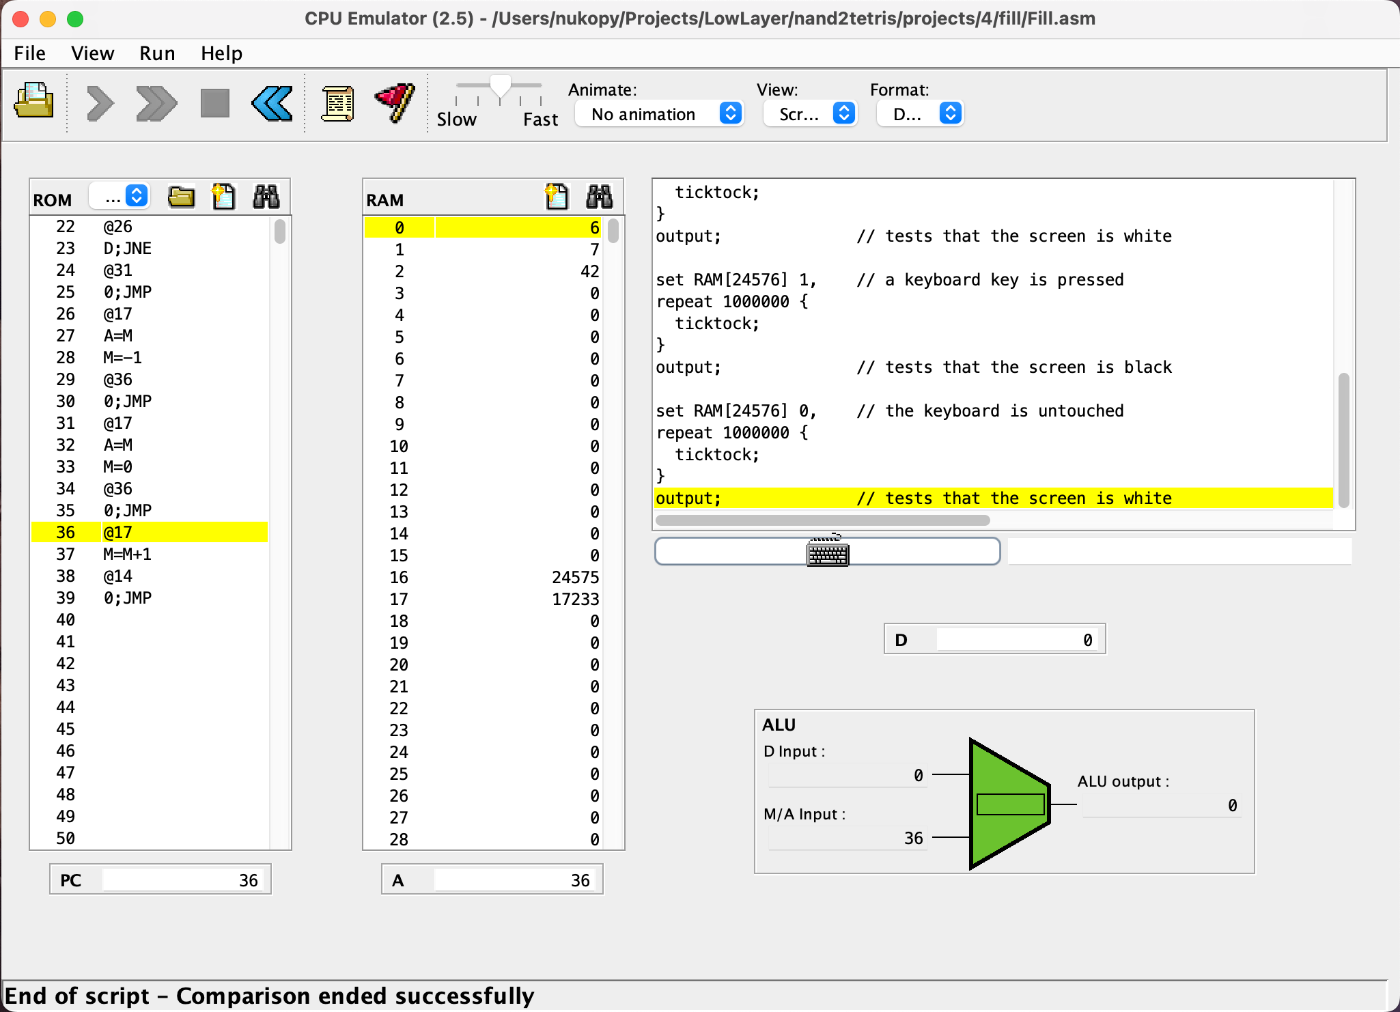
Task: Click the ROM search binoculars icon
Action: click(266, 197)
